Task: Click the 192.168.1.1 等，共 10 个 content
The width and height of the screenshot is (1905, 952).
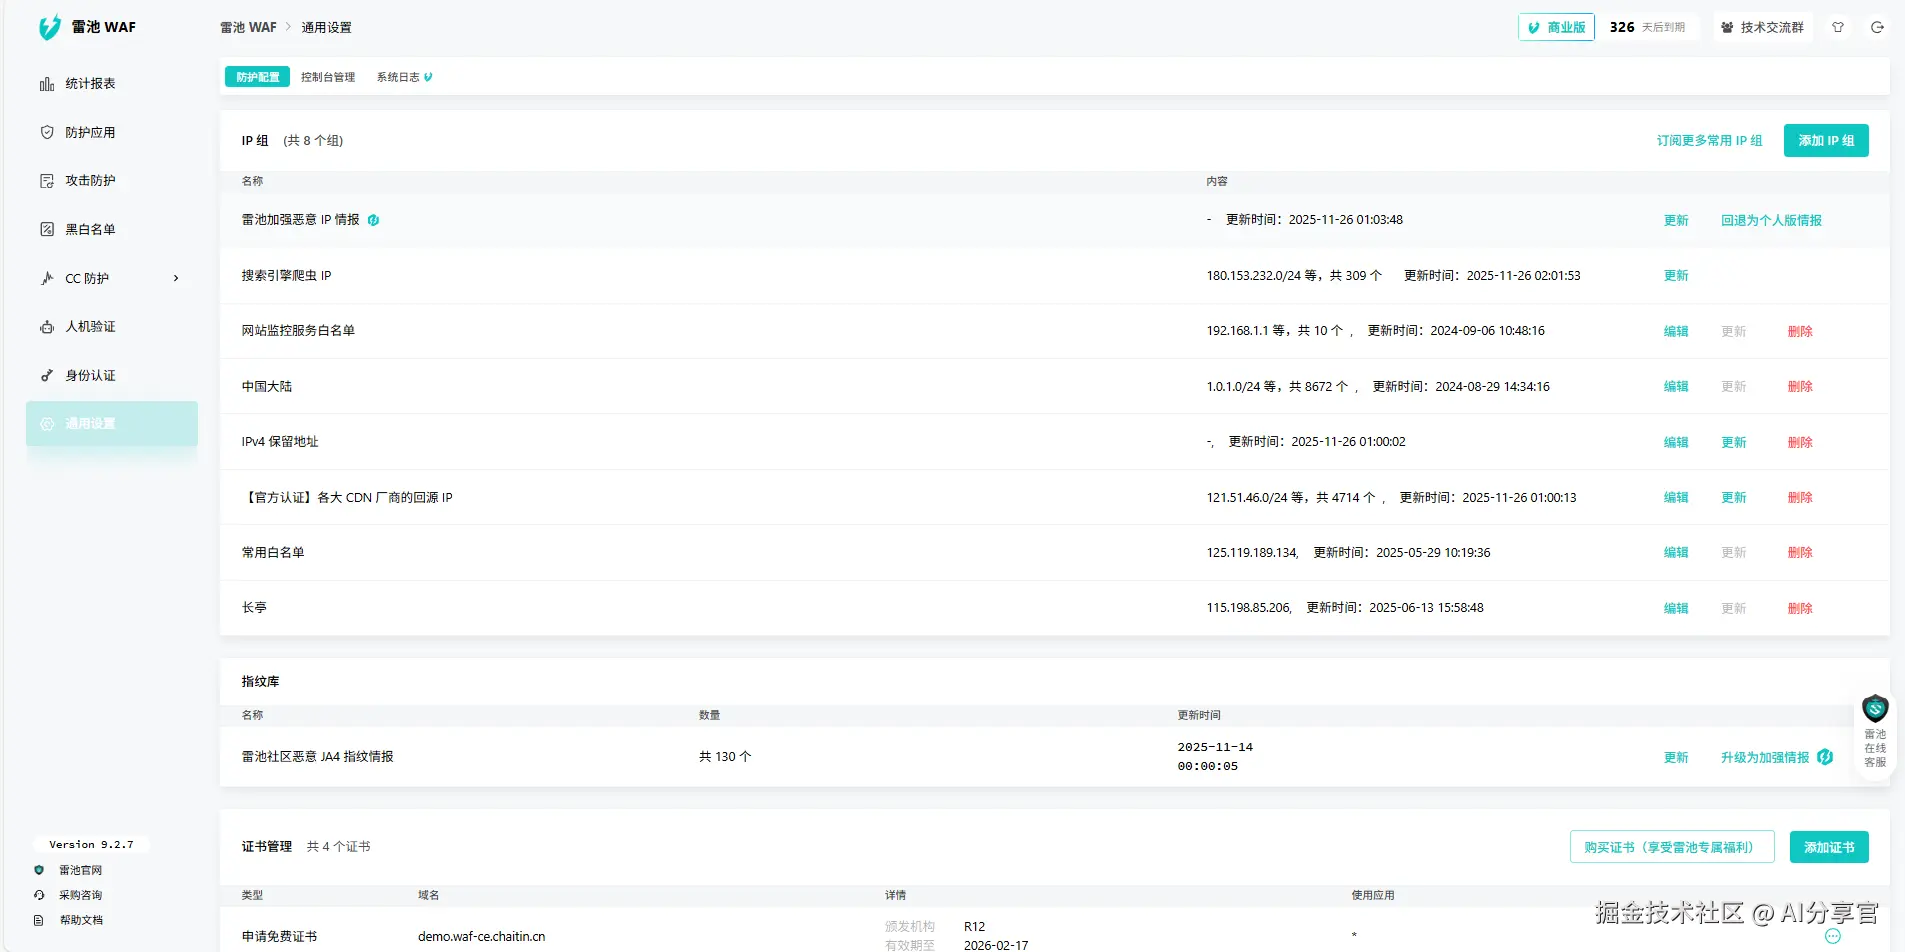Action: [x=1275, y=331]
